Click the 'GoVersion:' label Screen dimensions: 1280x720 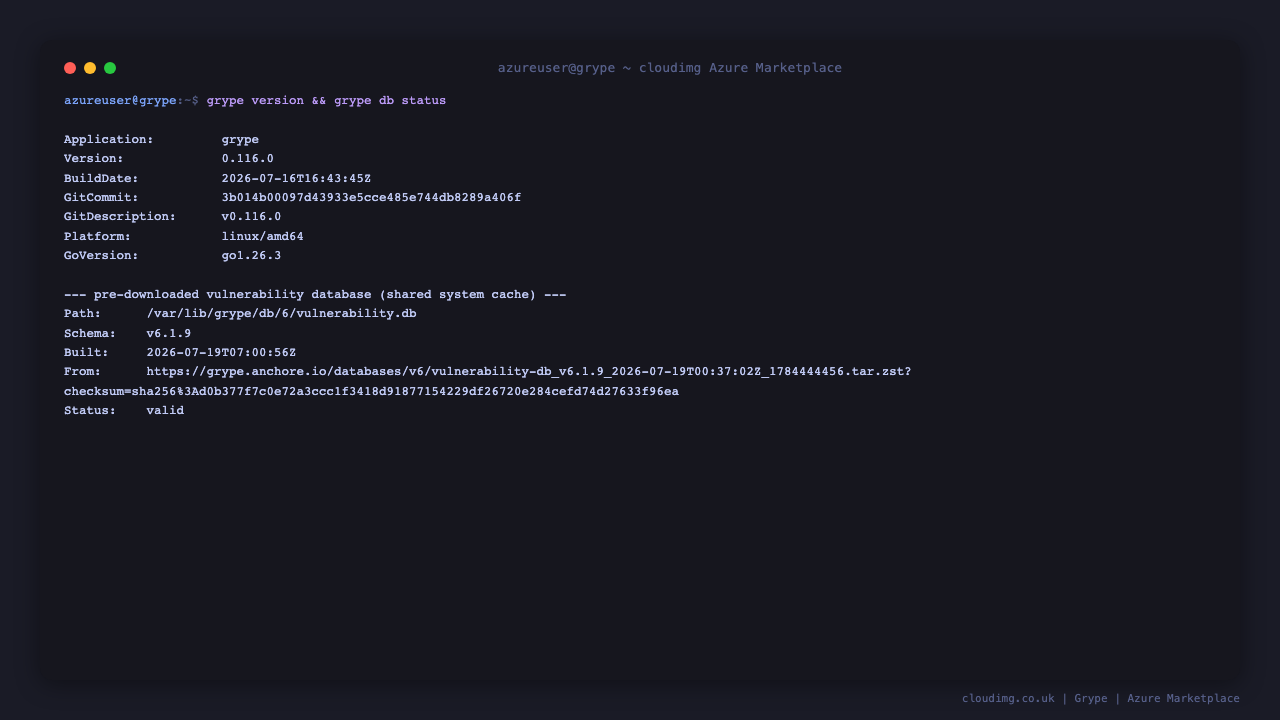pyautogui.click(x=101, y=256)
